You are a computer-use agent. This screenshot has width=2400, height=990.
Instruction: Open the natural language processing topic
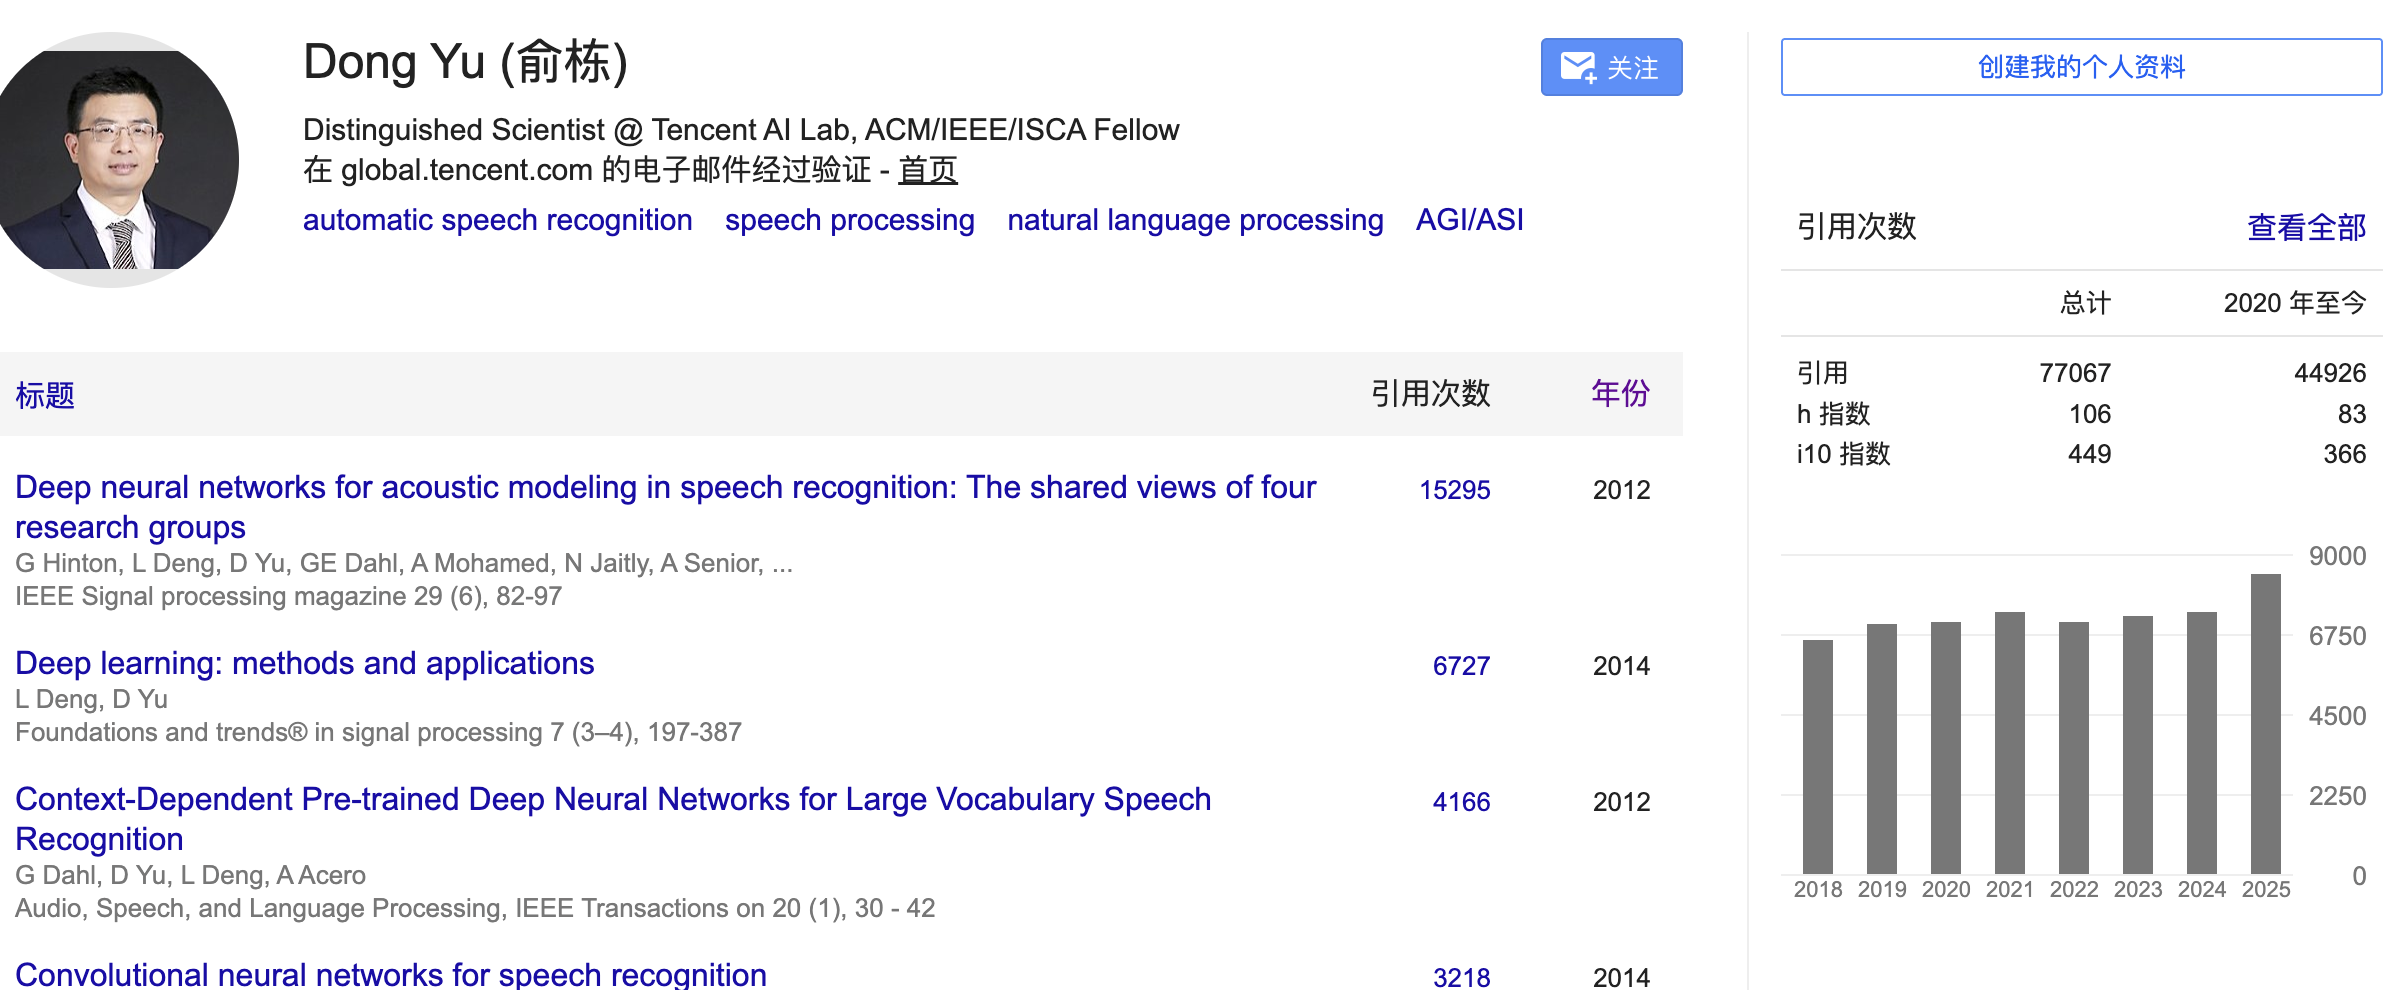click(1194, 220)
